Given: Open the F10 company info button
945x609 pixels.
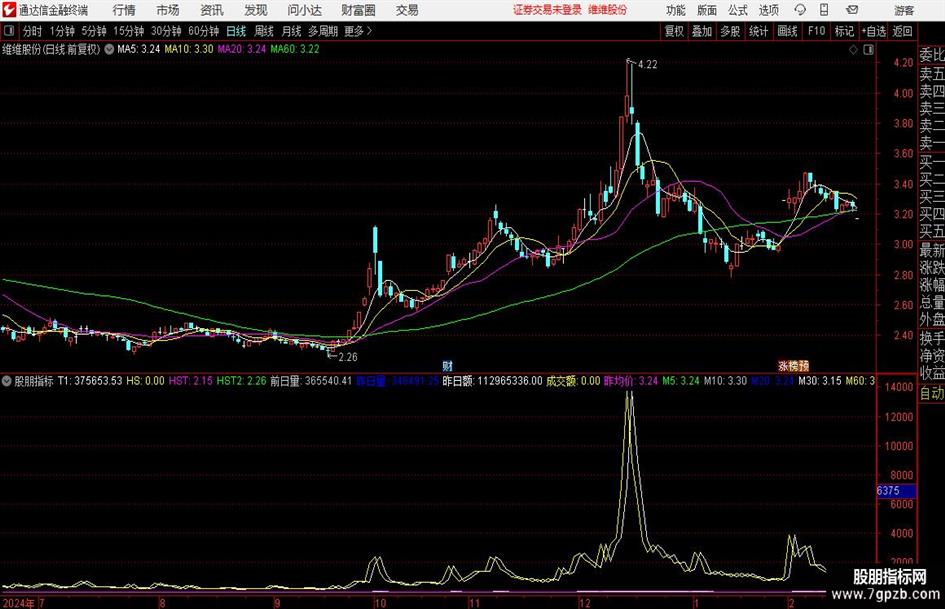Looking at the screenshot, I should [x=816, y=31].
